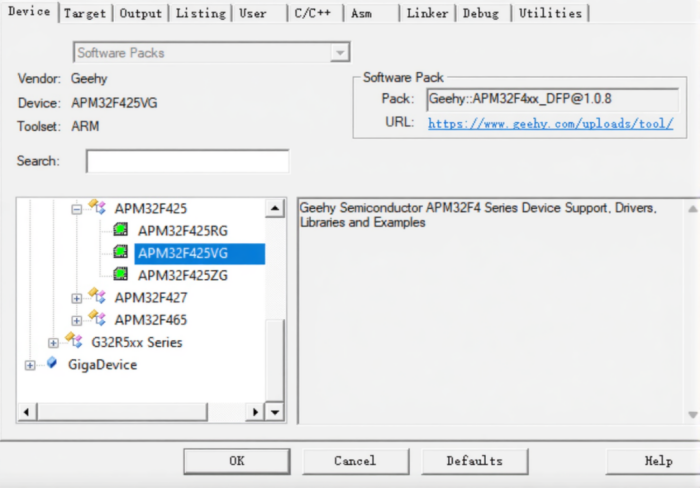Image resolution: width=700 pixels, height=488 pixels.
Task: Click the Defaults button
Action: pos(474,461)
